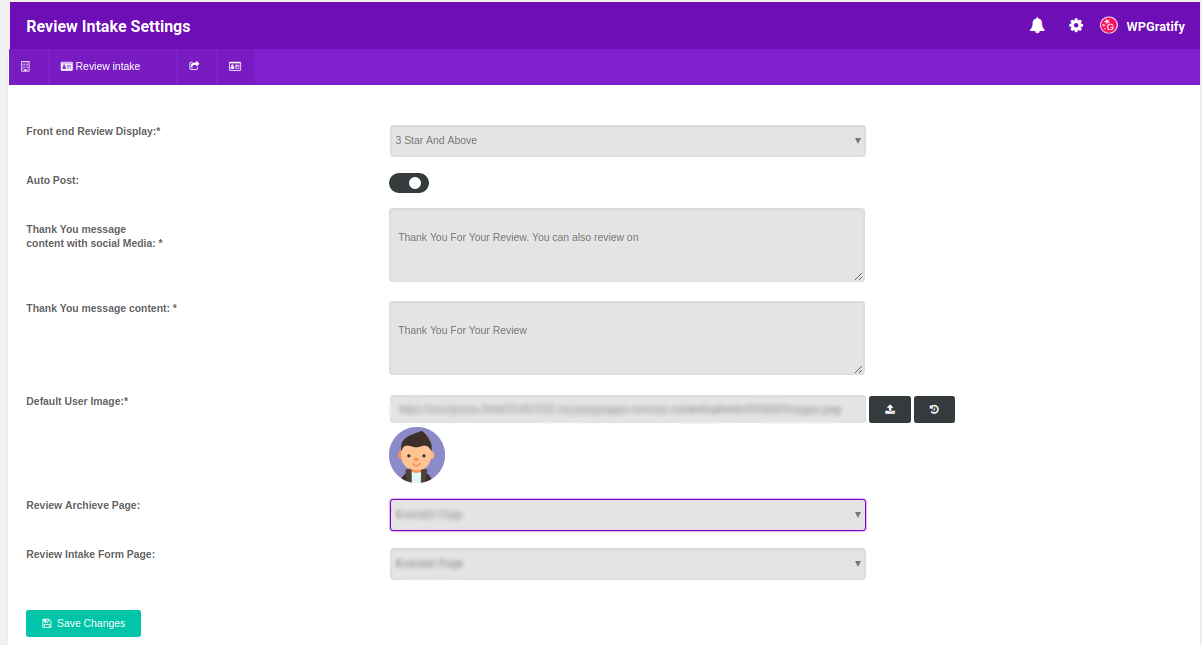
Task: Click the Review Intake Settings page title
Action: click(108, 27)
